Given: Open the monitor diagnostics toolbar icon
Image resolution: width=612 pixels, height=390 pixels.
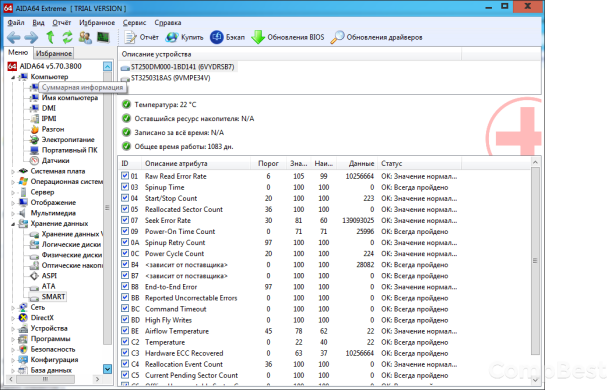Looking at the screenshot, I should (103, 37).
